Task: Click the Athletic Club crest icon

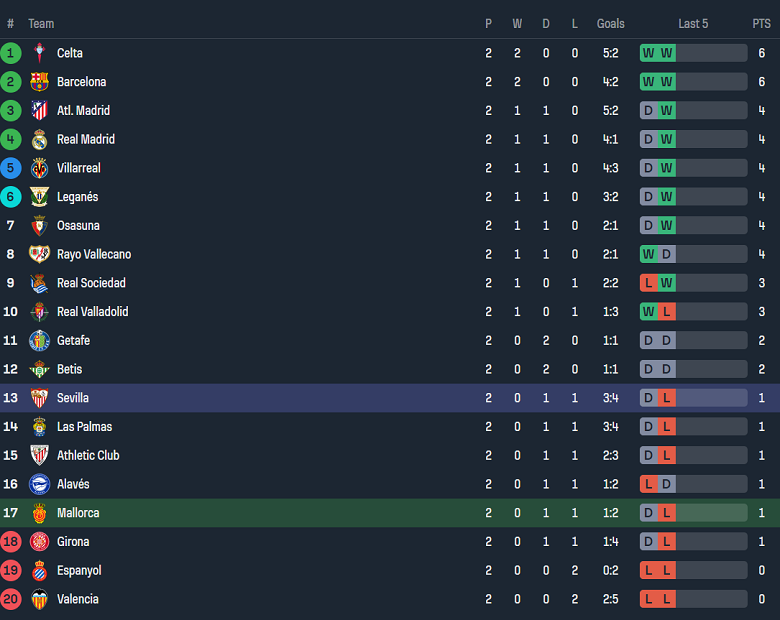Action: (x=39, y=455)
